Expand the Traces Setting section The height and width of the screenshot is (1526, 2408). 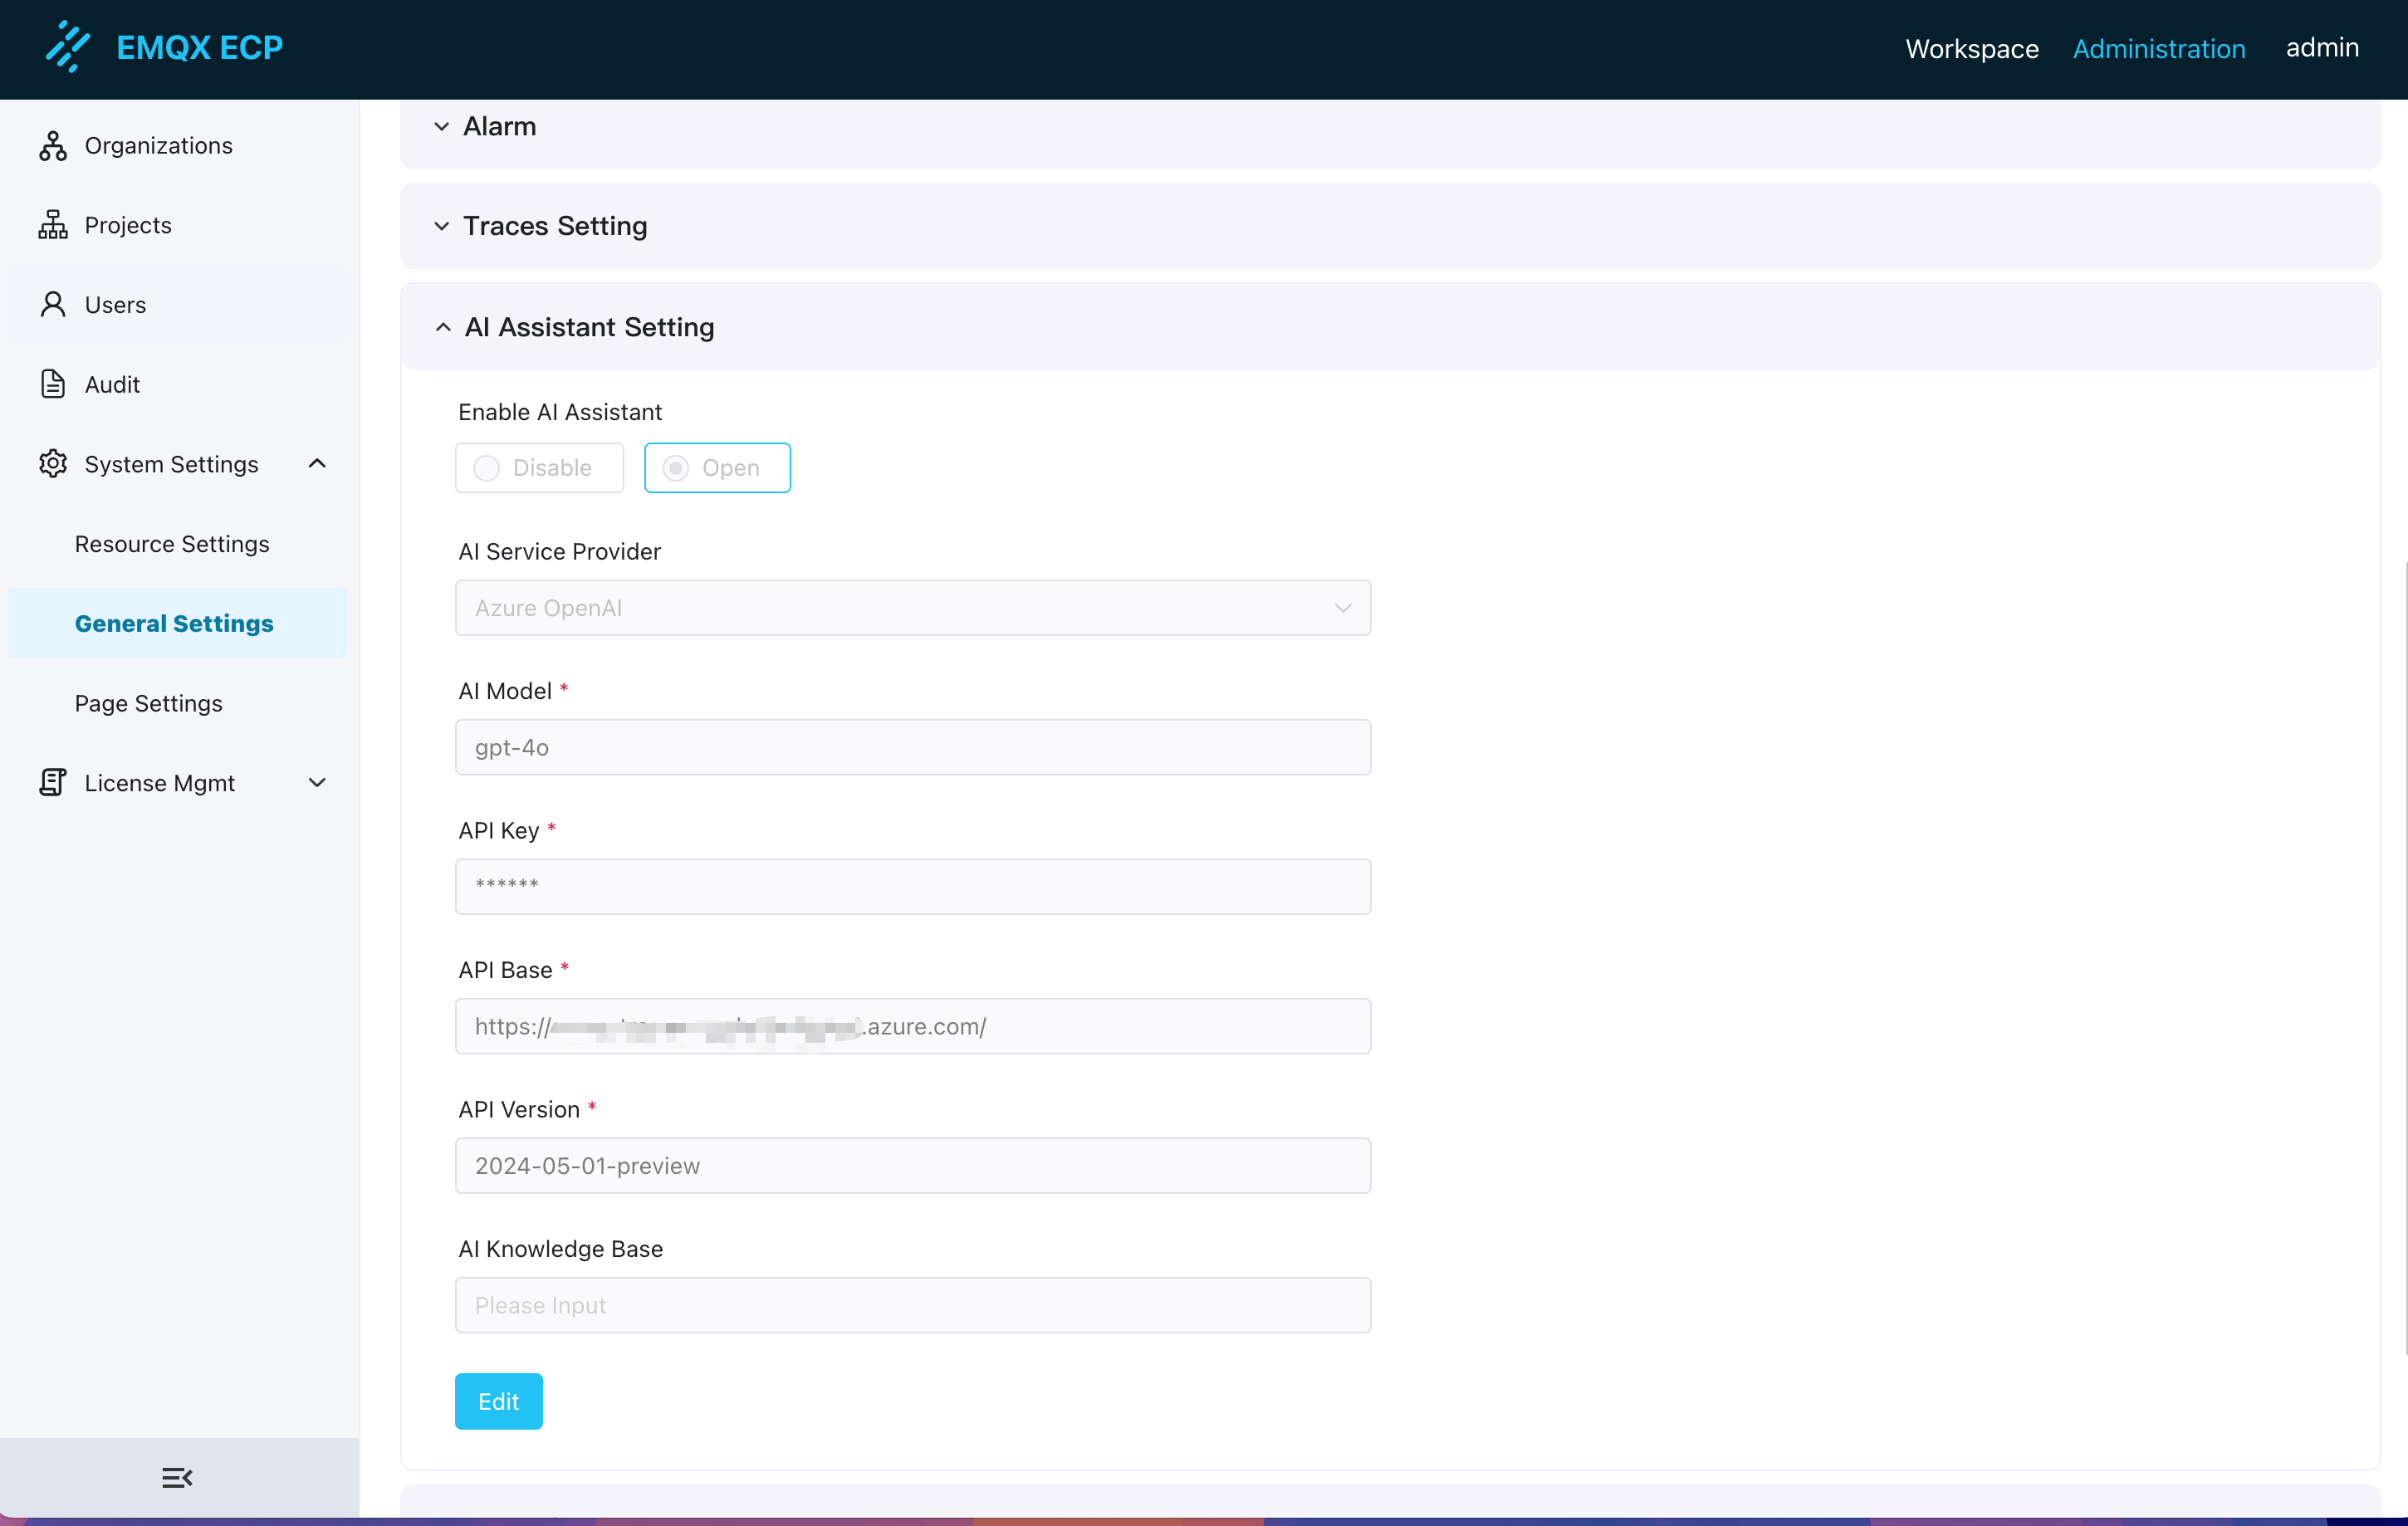(x=554, y=226)
